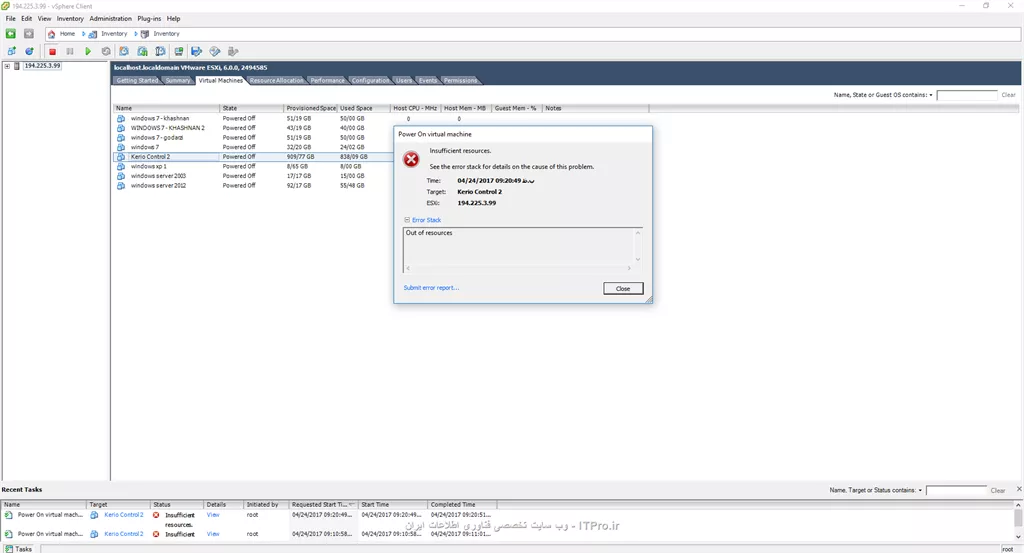Click the Reset virtual machine toolbar icon
1024x553 pixels.
(x=106, y=51)
